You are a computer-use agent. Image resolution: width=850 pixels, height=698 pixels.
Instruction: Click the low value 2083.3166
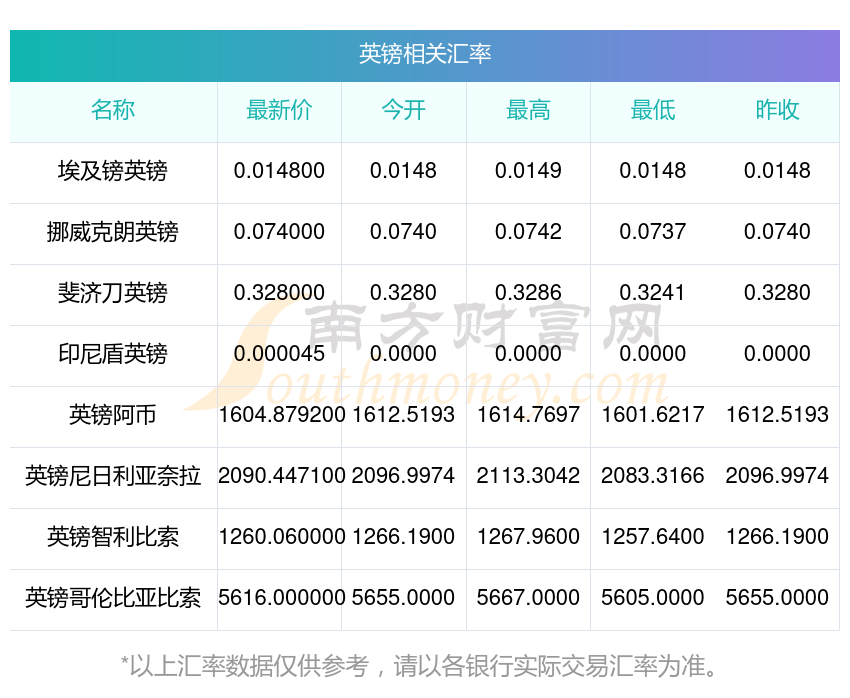pyautogui.click(x=653, y=476)
